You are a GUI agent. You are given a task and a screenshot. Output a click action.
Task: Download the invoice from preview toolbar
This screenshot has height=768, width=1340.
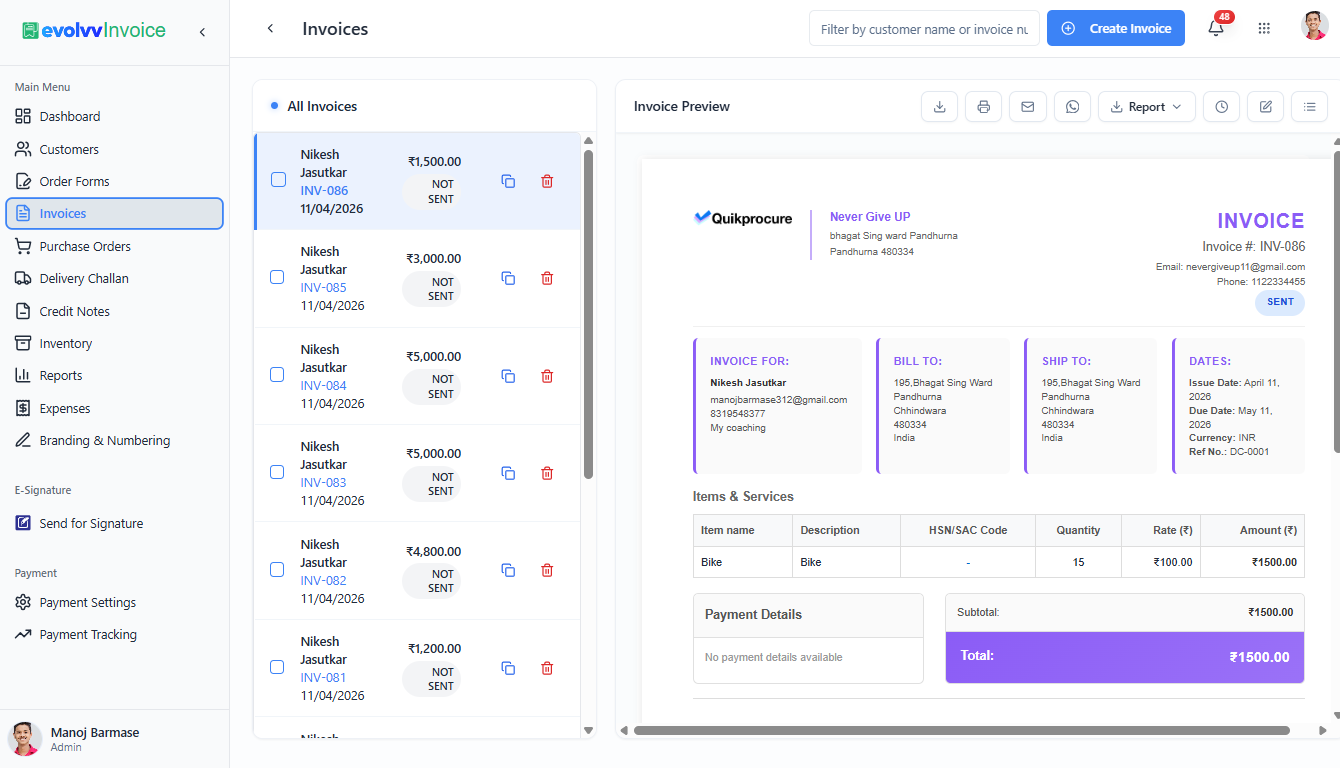coord(939,107)
